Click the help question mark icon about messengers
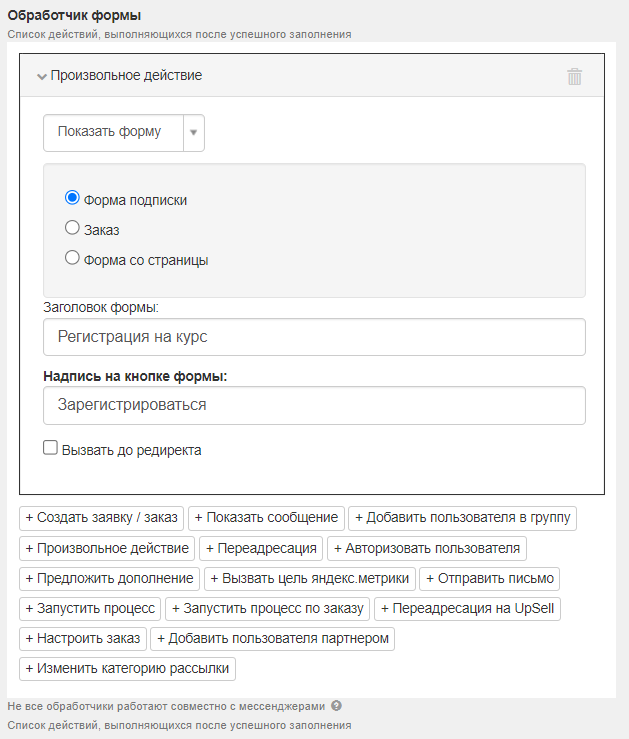 pos(336,706)
